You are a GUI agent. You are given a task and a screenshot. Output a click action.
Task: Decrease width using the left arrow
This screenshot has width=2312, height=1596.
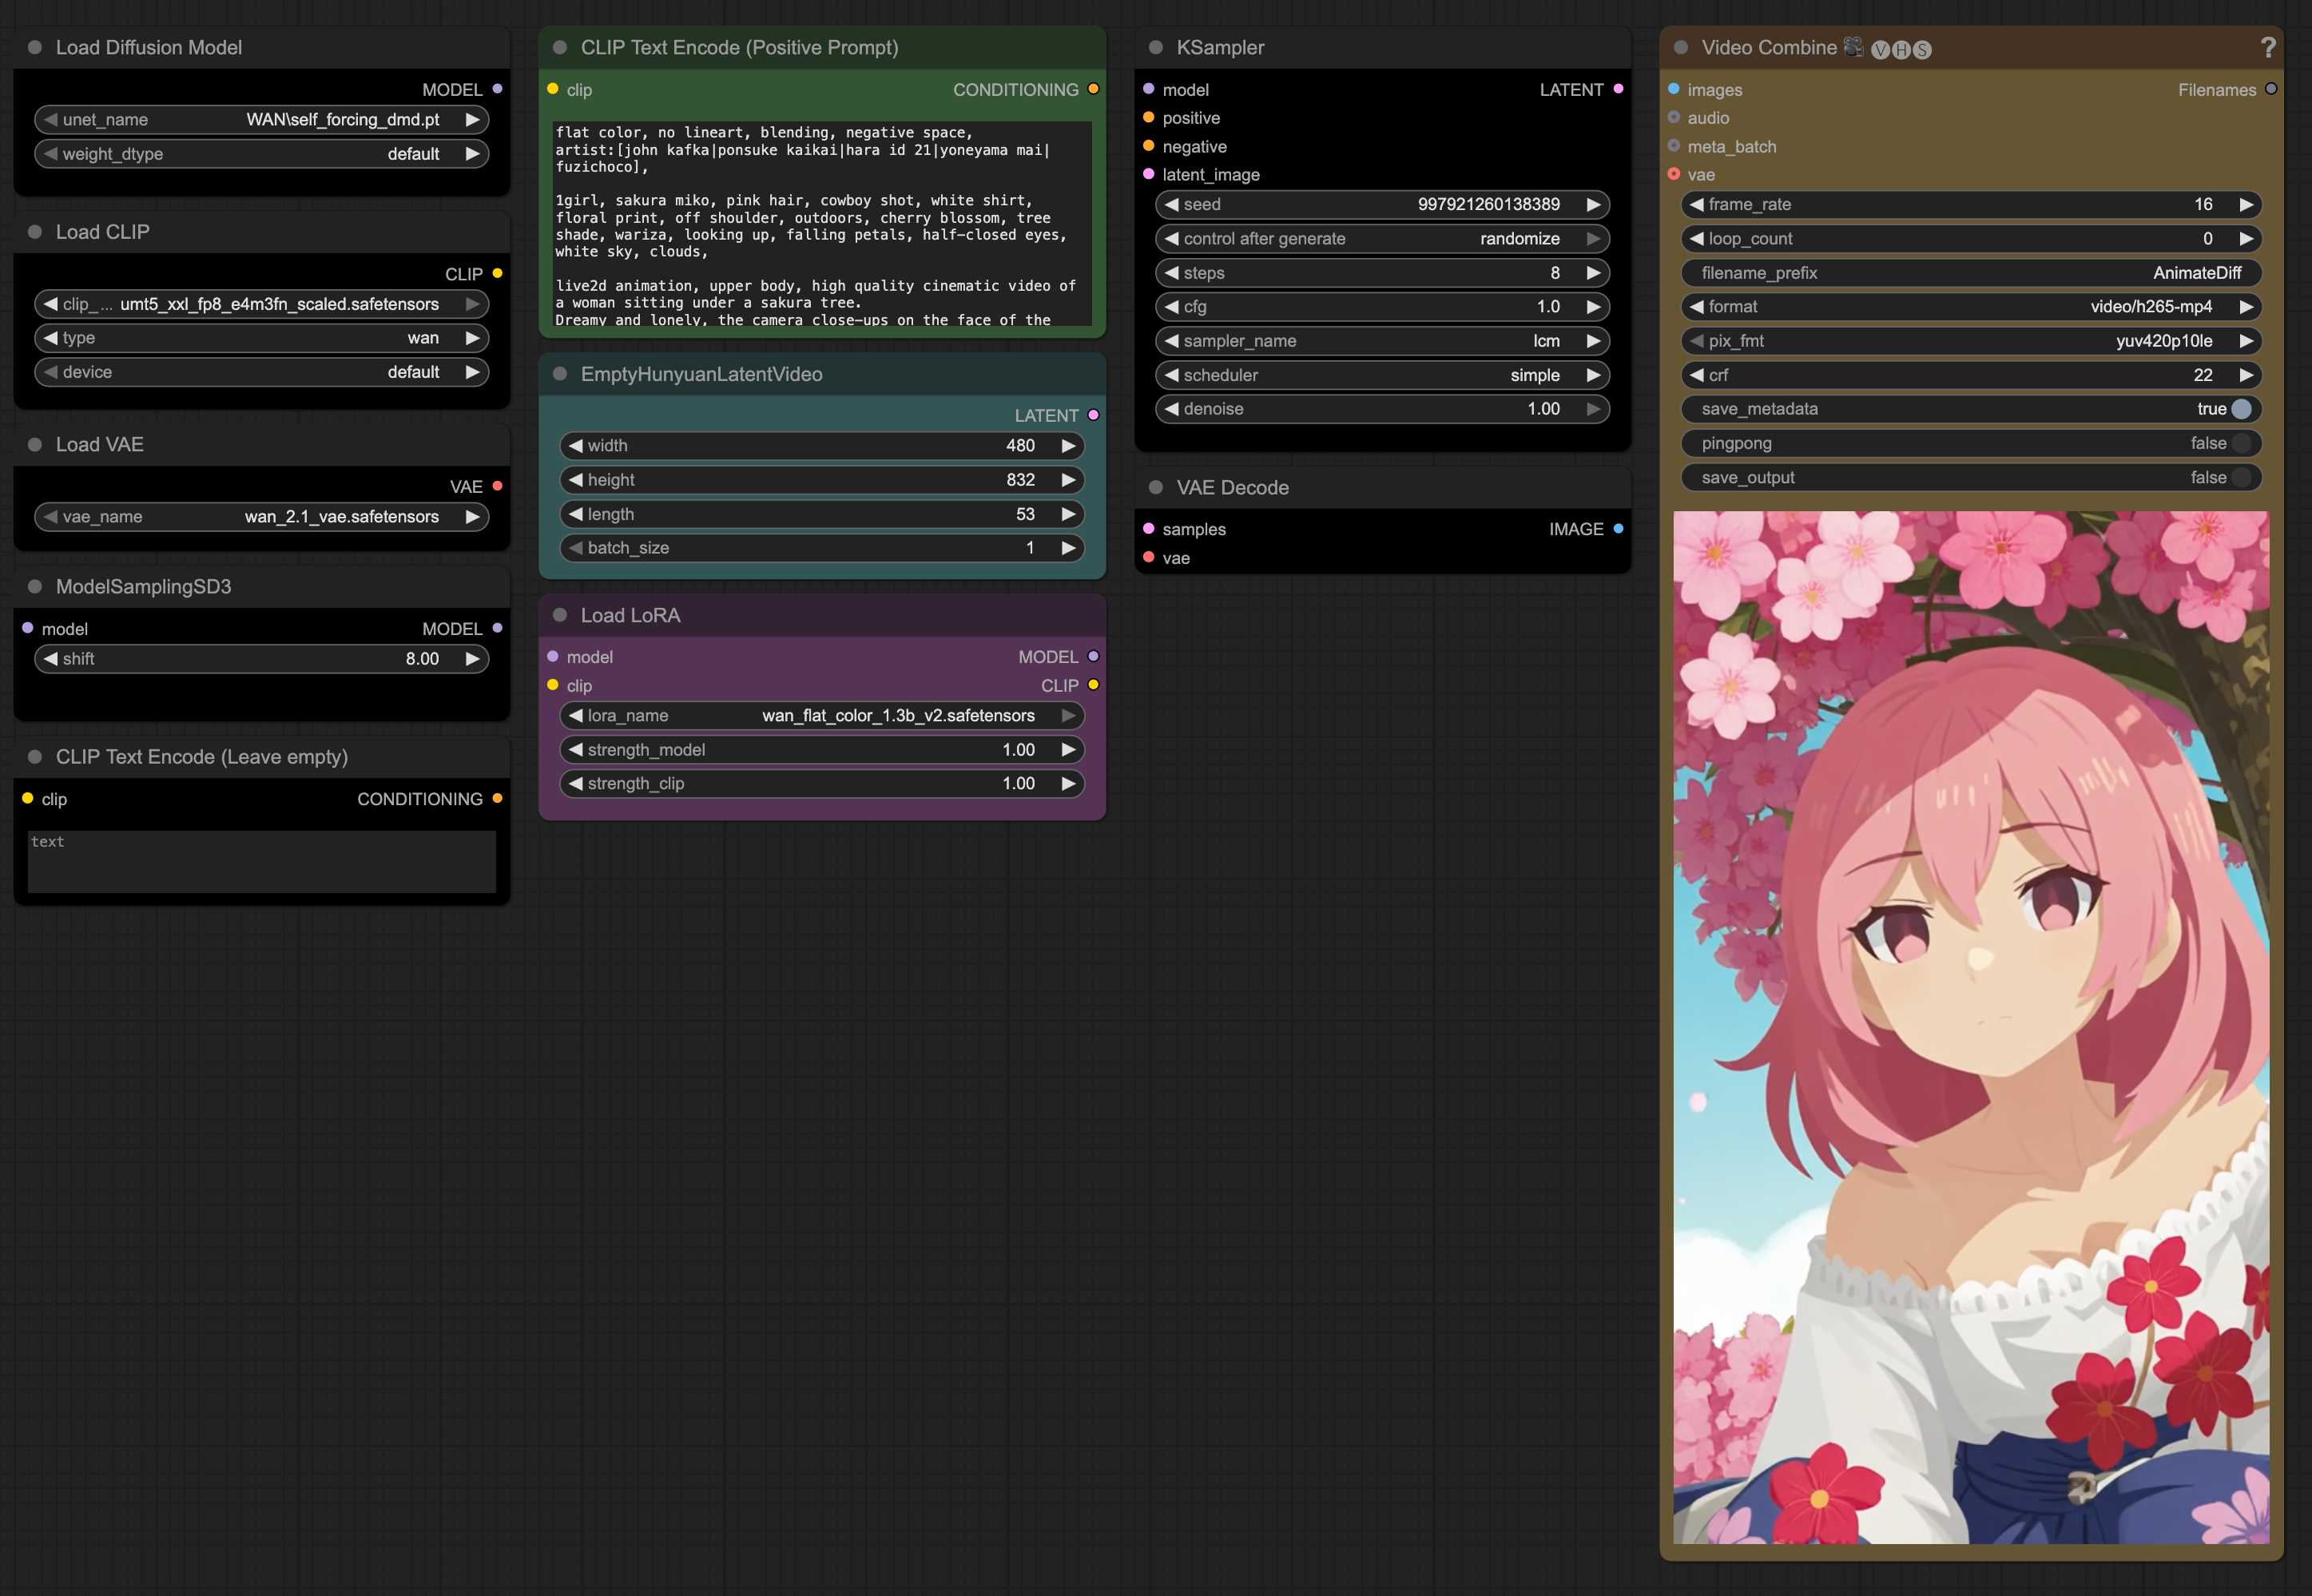[x=576, y=446]
